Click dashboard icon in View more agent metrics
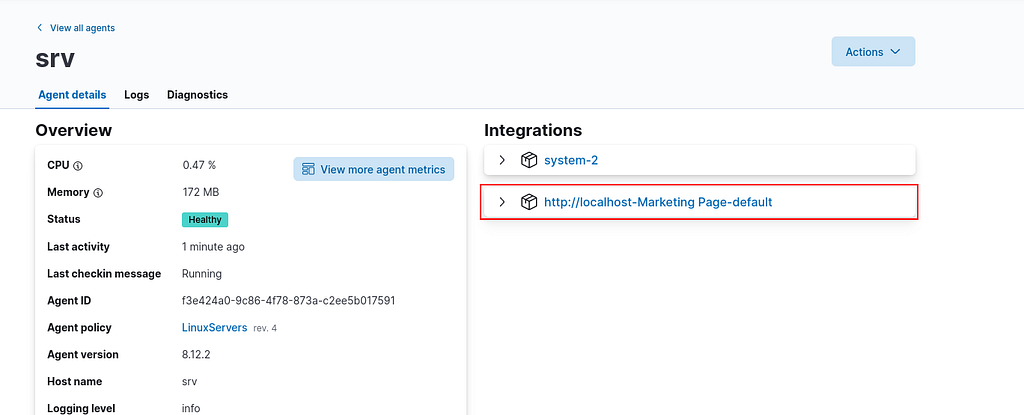 pyautogui.click(x=308, y=170)
